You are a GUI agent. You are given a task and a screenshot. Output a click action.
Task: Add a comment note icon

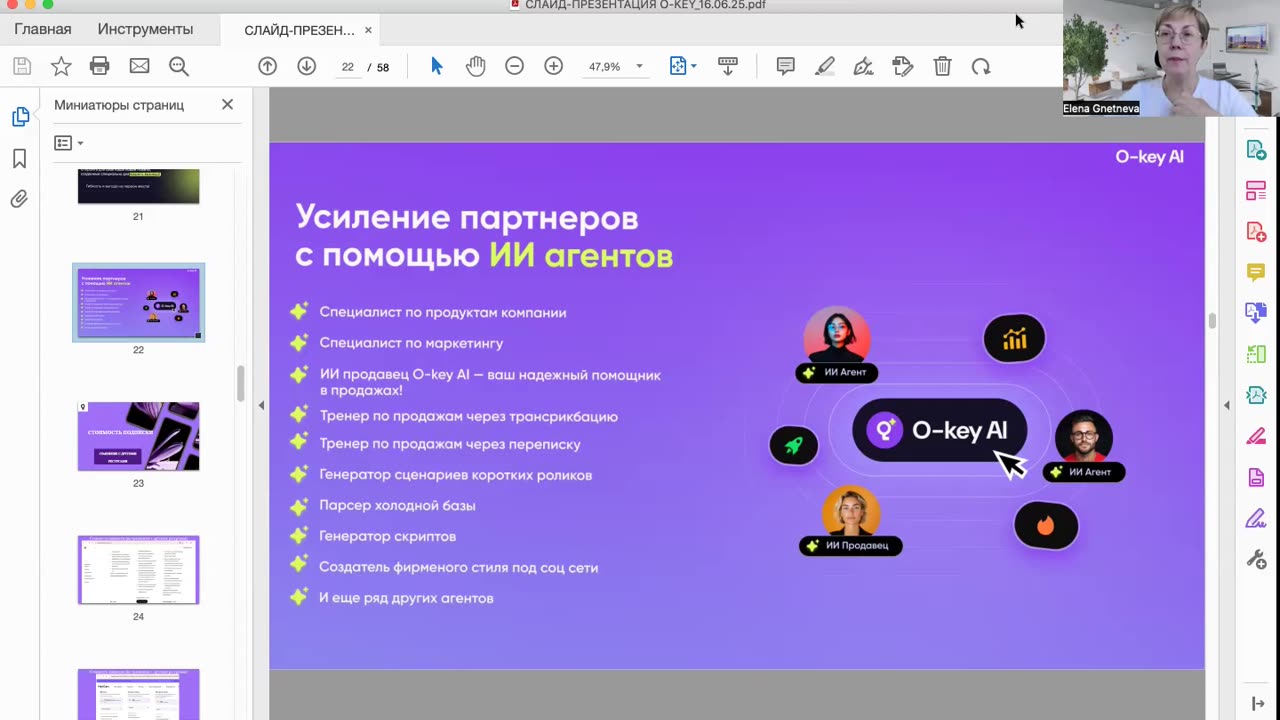[786, 66]
